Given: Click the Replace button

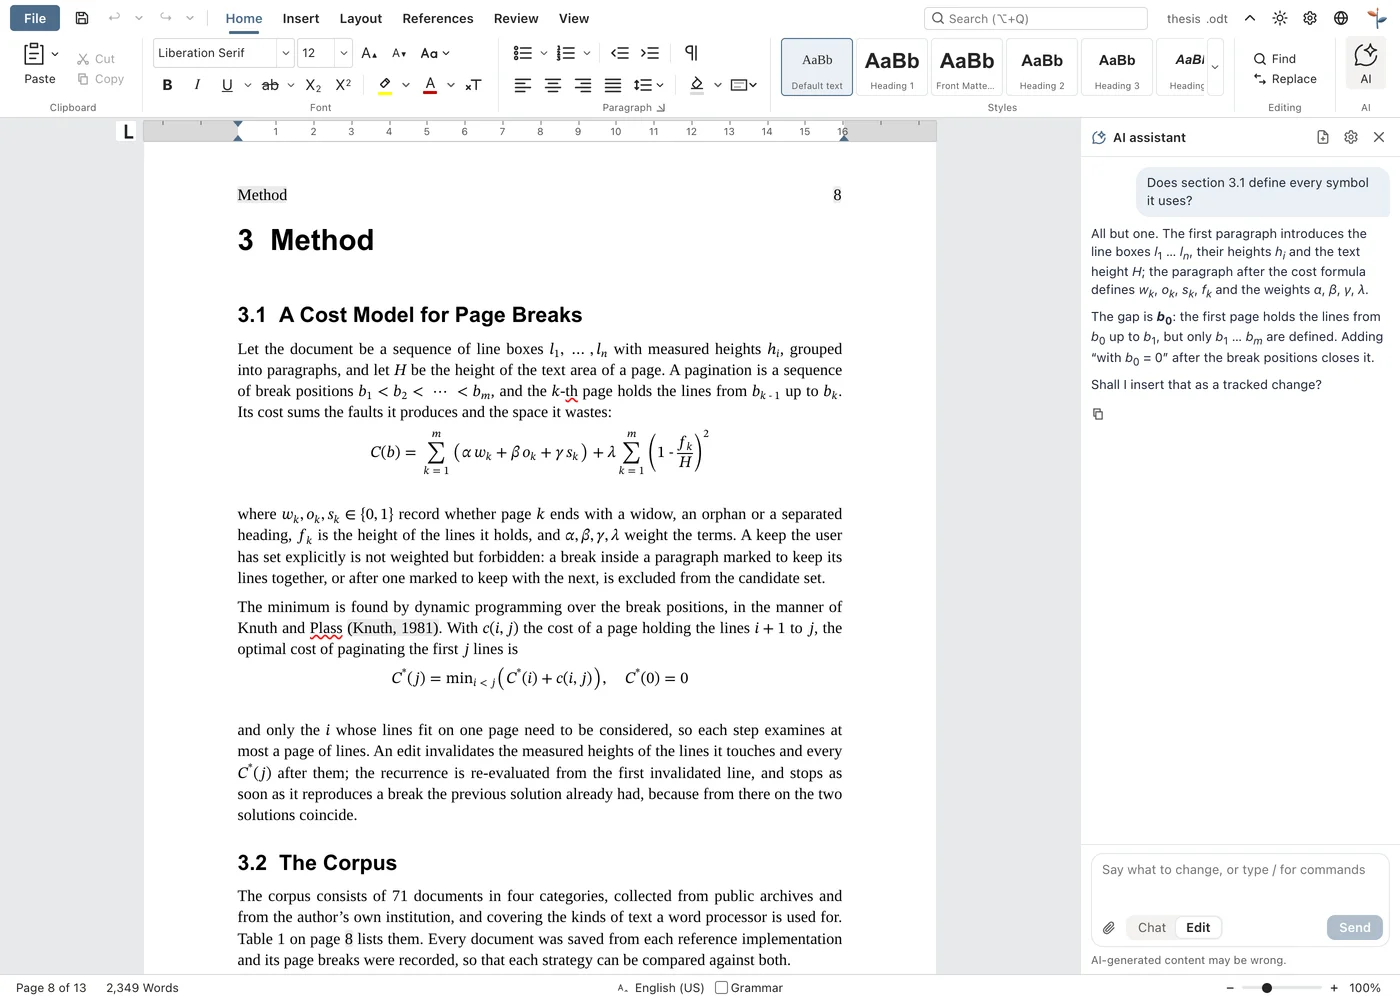Looking at the screenshot, I should click(1285, 79).
